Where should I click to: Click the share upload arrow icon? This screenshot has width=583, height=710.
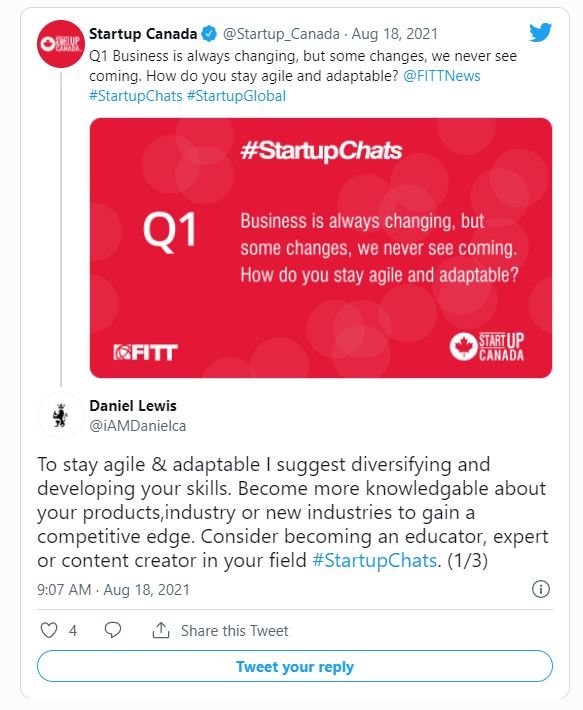161,630
